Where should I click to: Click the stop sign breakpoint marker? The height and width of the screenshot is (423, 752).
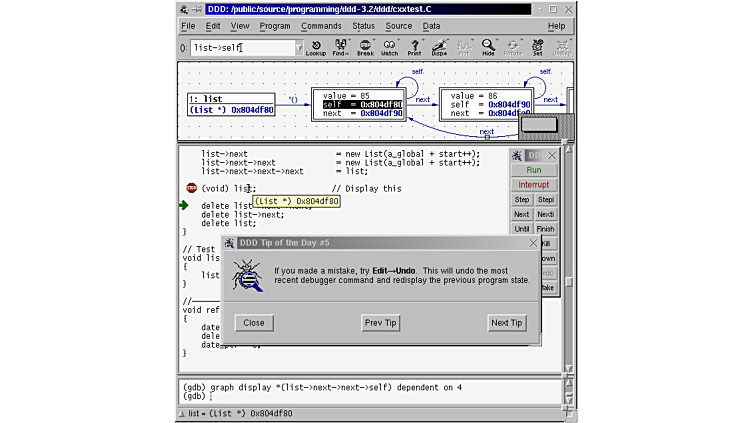(x=191, y=188)
